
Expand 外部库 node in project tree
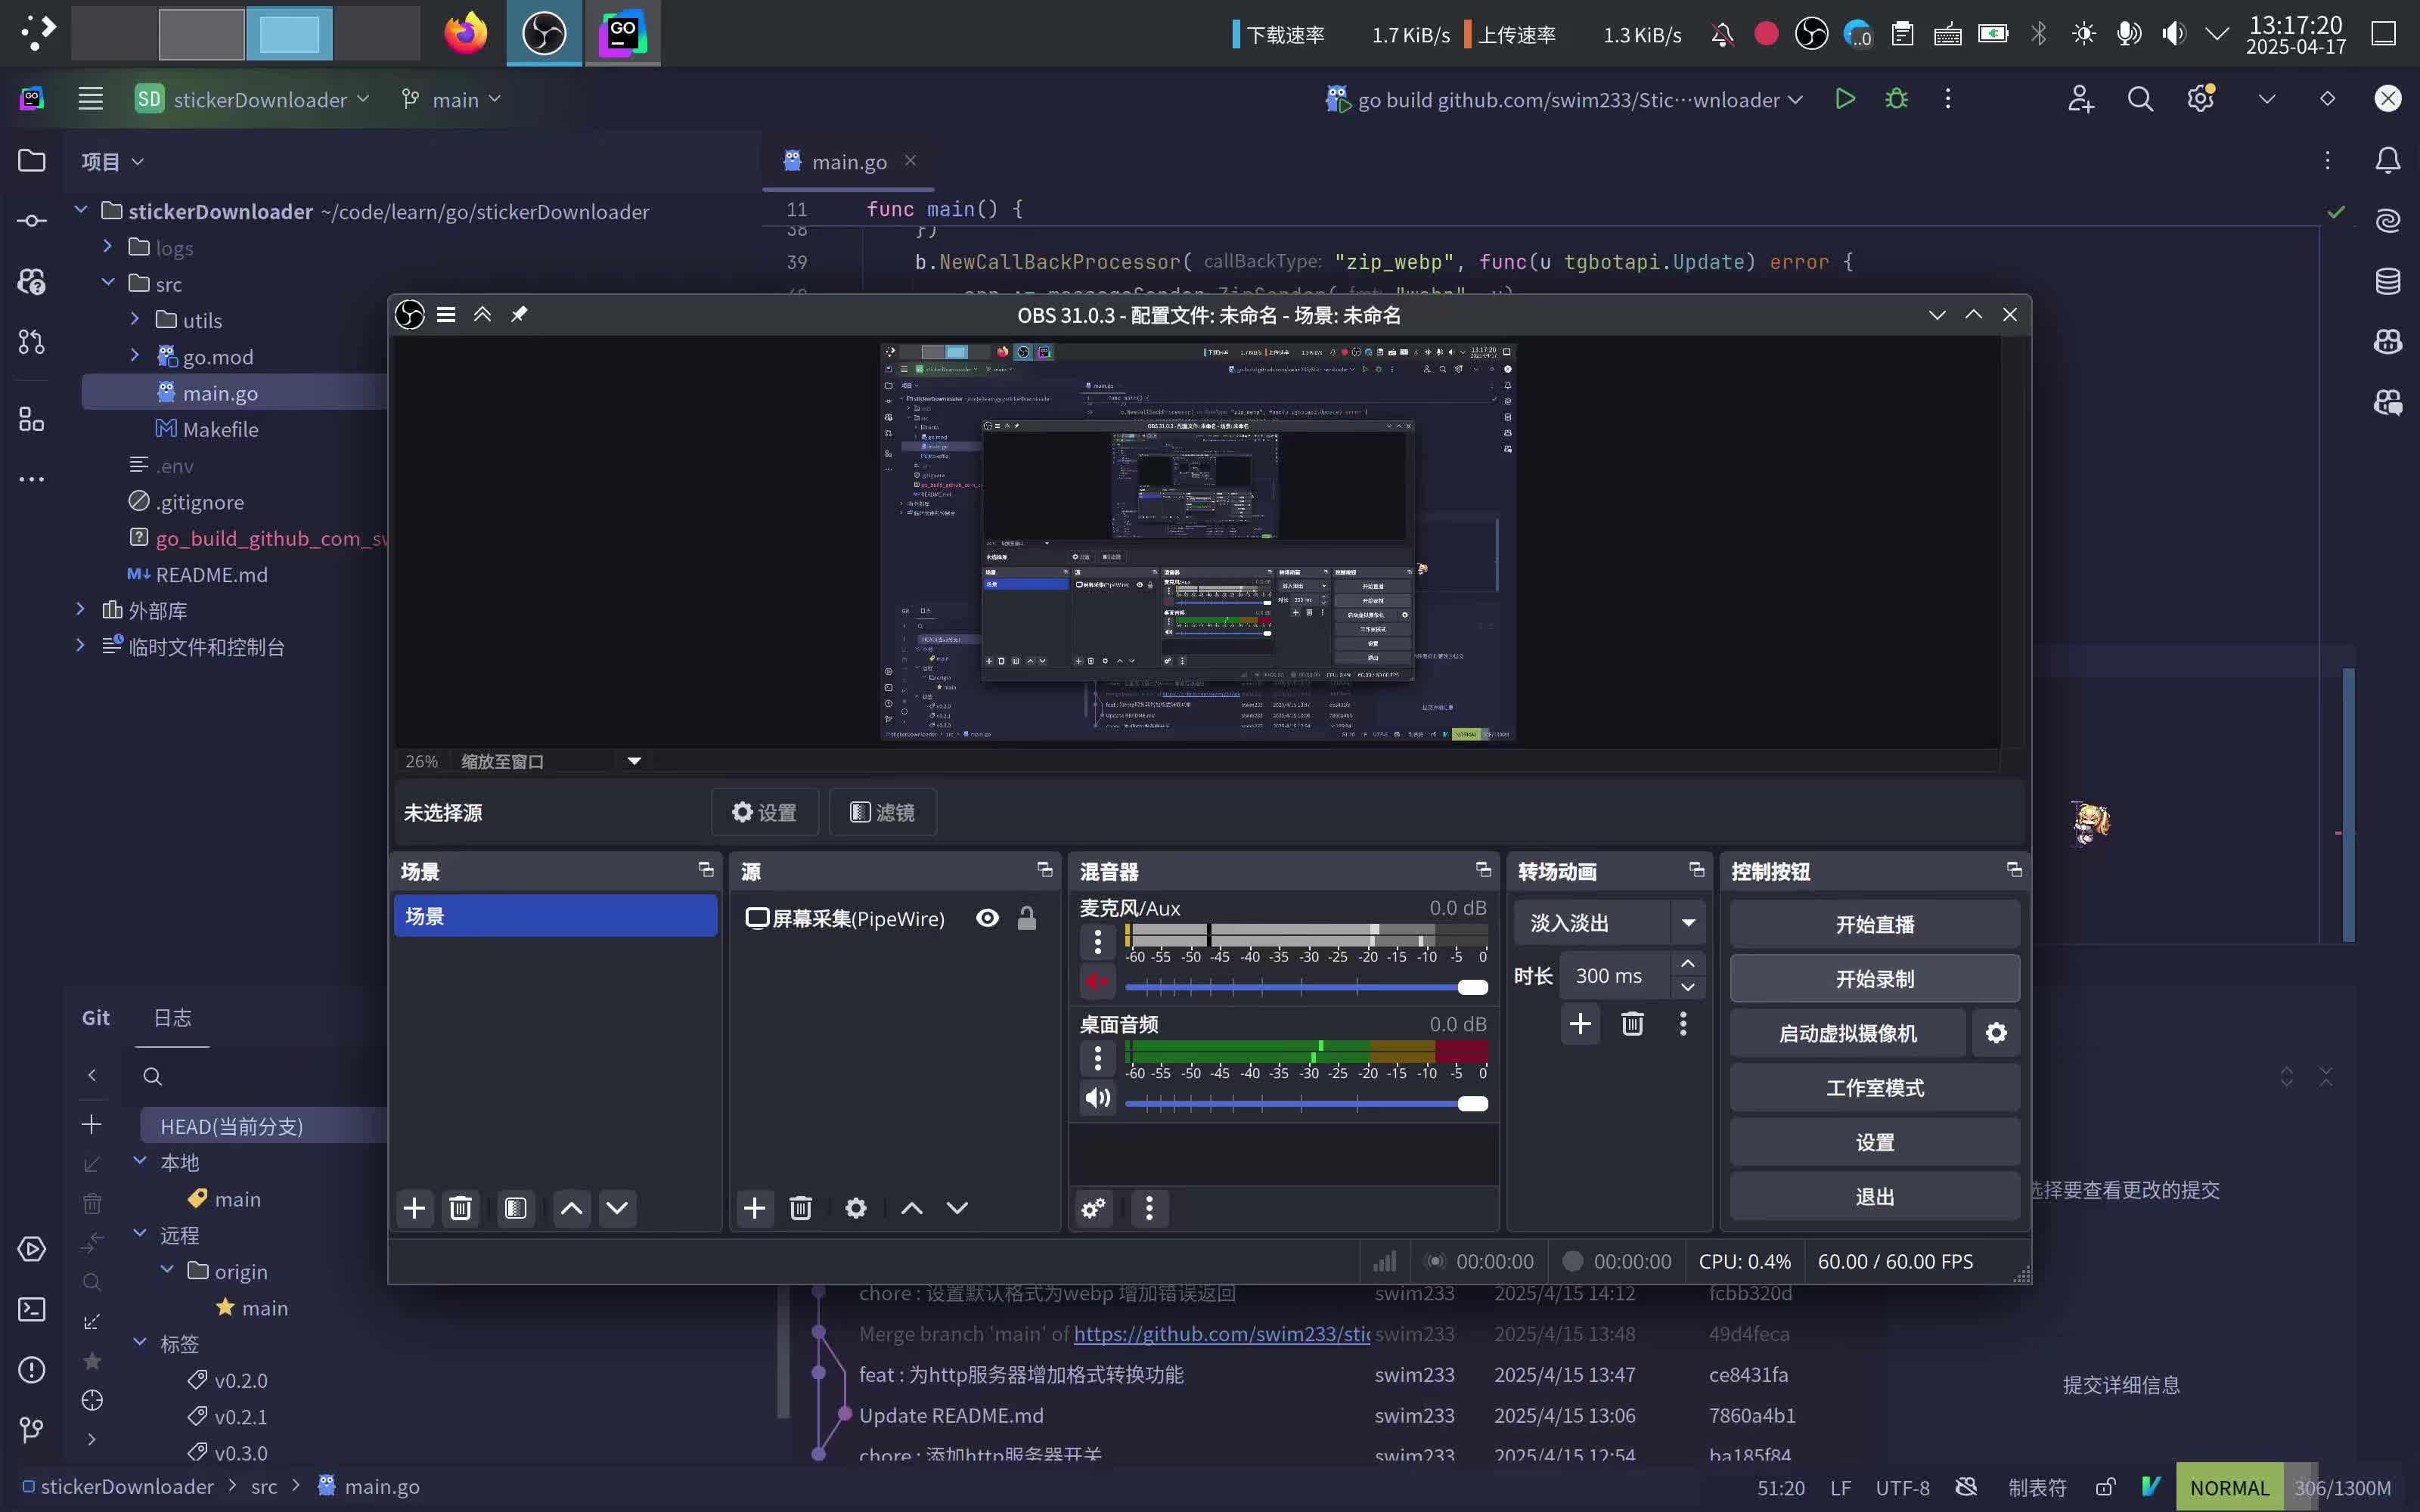81,609
